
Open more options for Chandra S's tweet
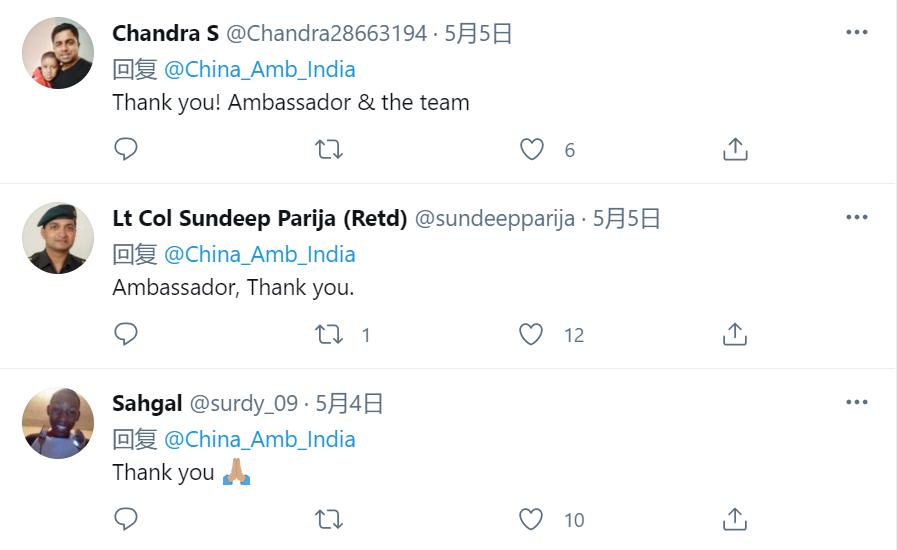857,32
